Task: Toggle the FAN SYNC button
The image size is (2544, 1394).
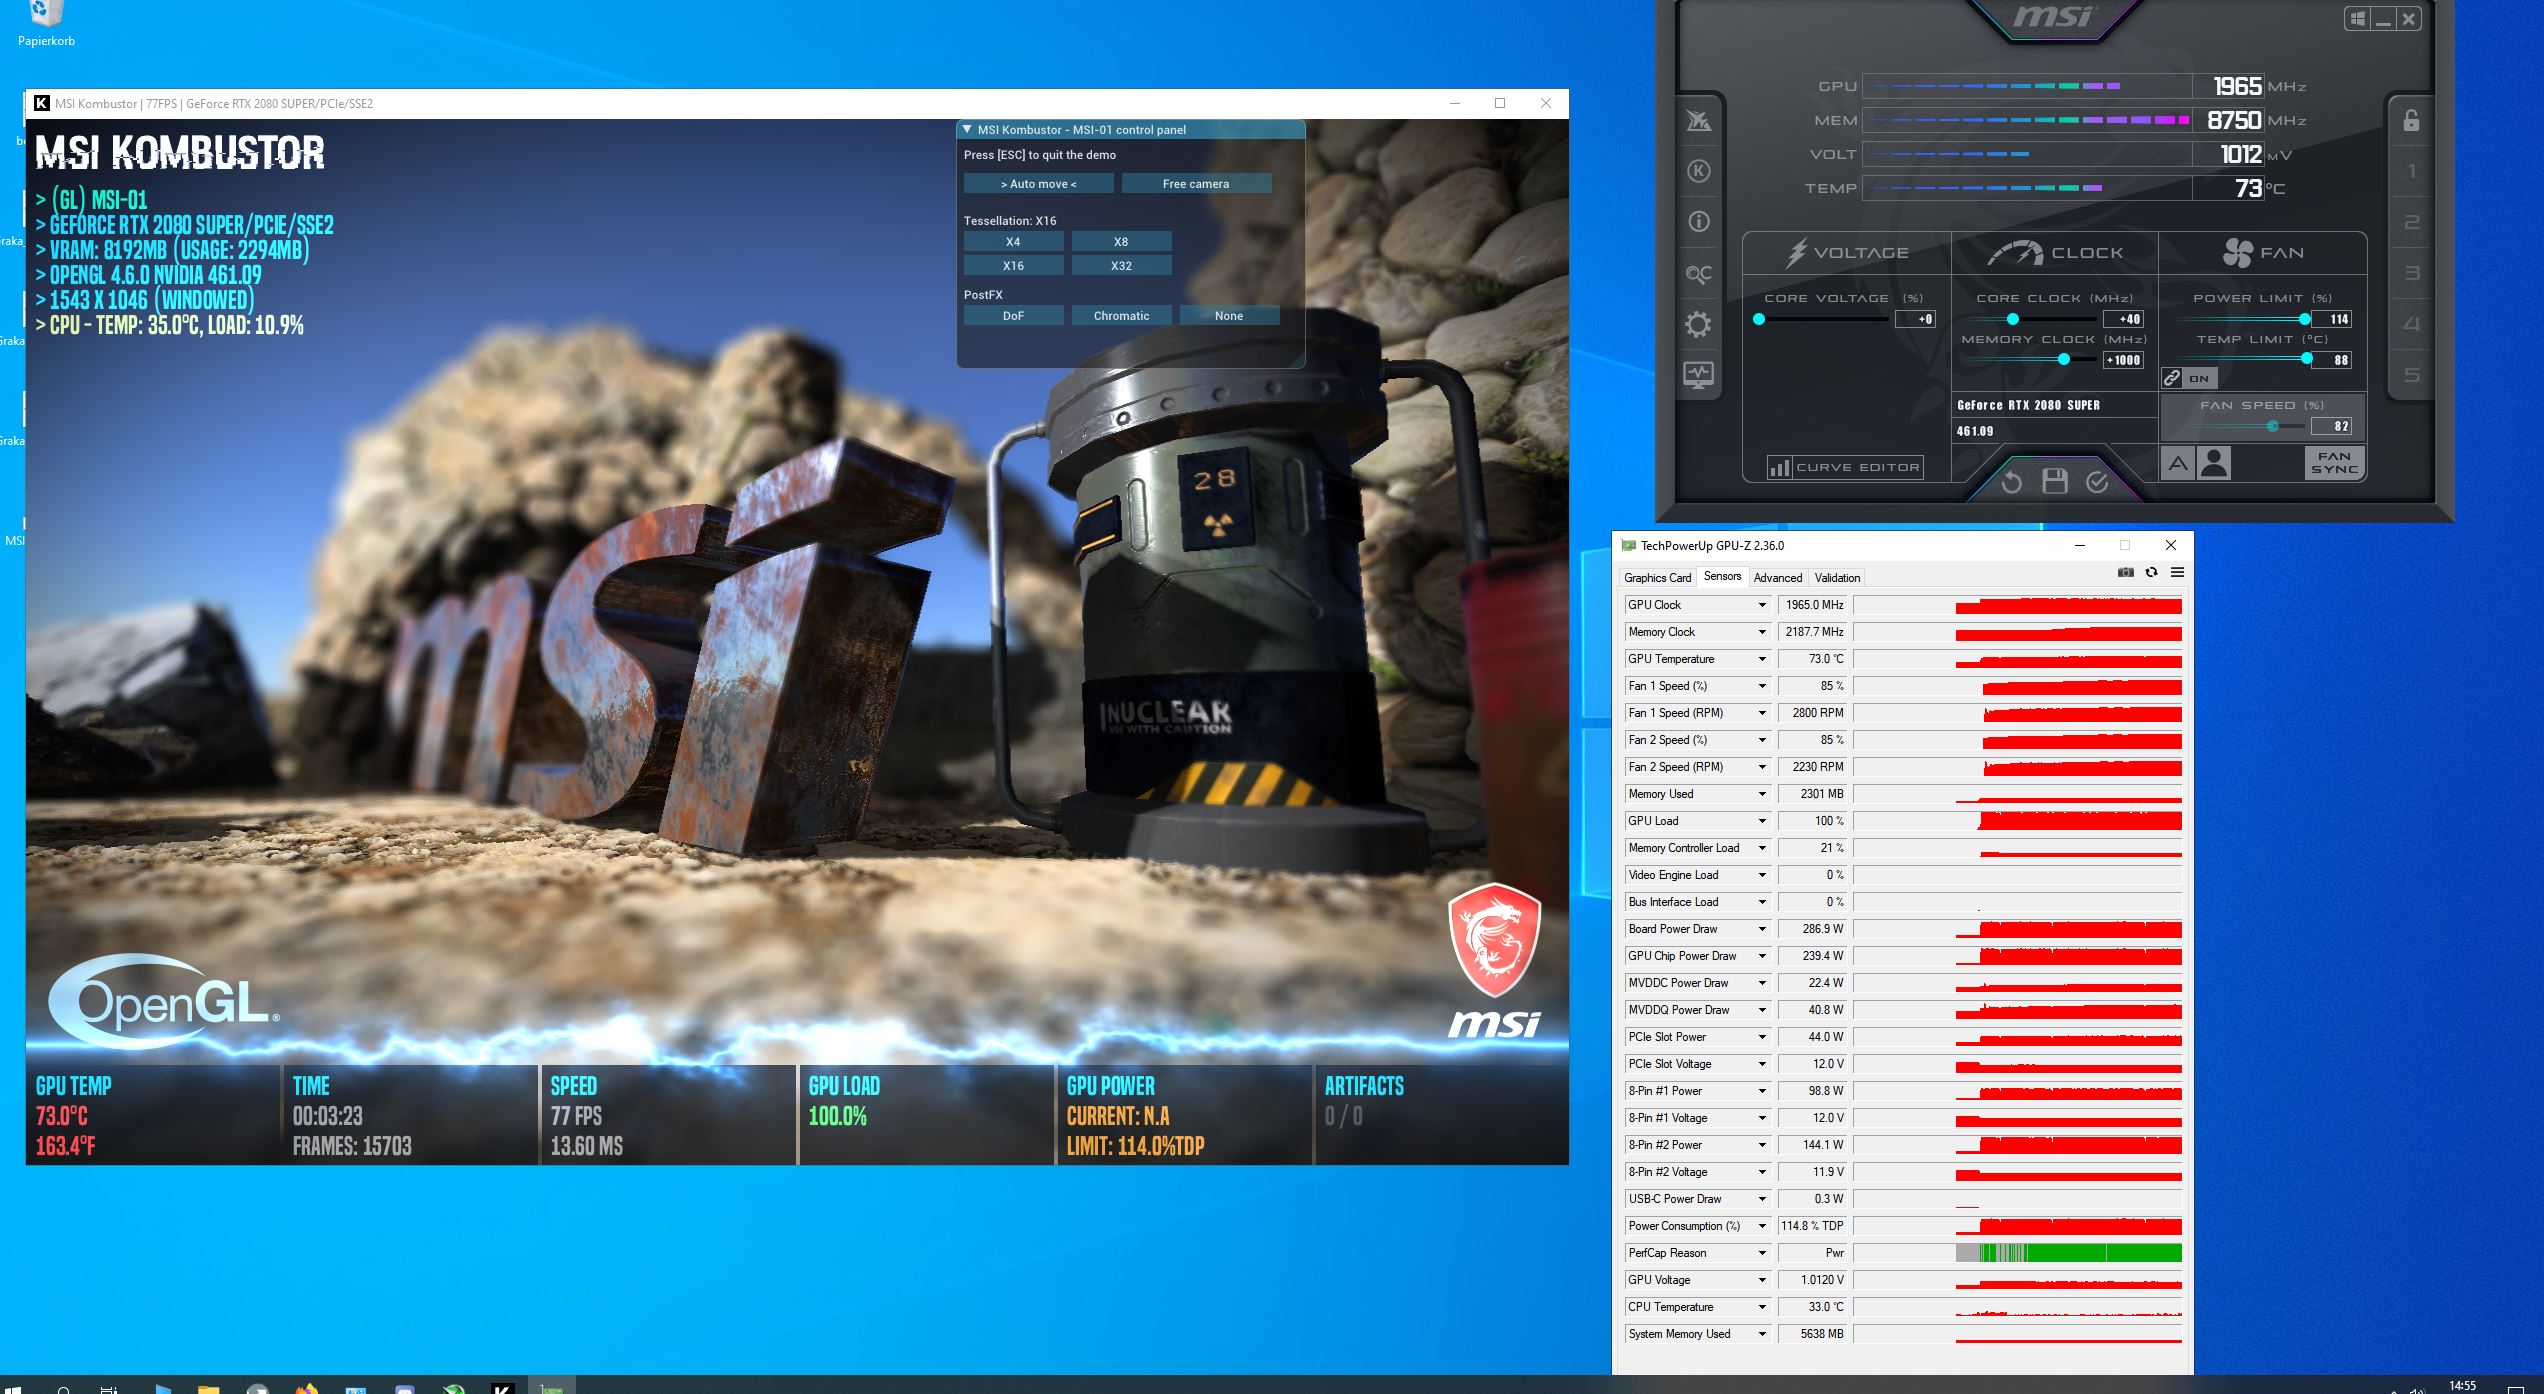Action: pos(2334,462)
